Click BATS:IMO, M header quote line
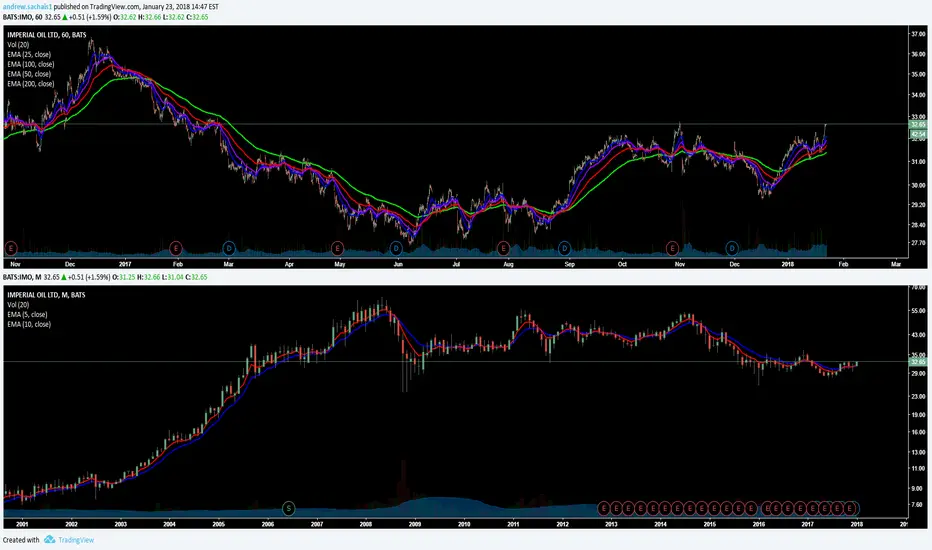932x550 pixels. click(x=105, y=277)
